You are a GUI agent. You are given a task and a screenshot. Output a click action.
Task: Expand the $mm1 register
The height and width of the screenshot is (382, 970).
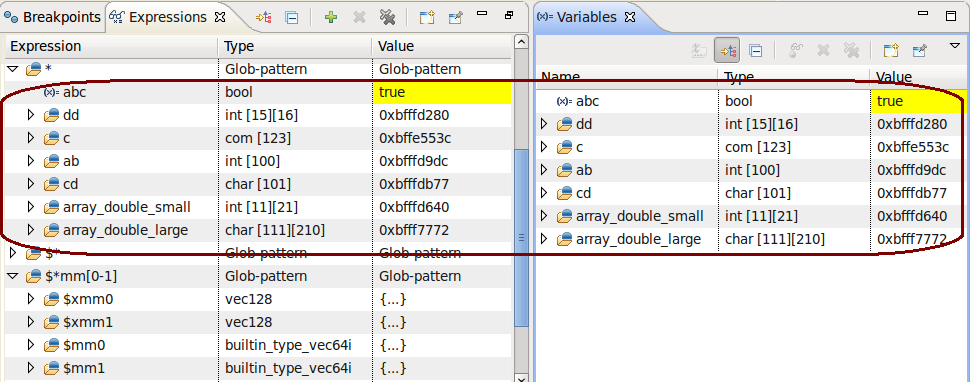pyautogui.click(x=31, y=368)
